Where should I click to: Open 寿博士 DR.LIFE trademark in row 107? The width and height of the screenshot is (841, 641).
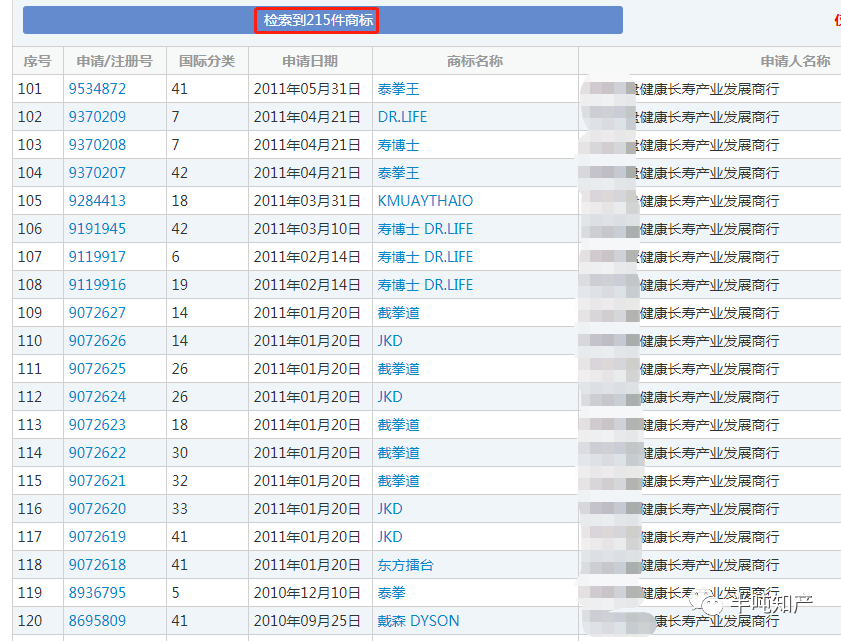425,256
